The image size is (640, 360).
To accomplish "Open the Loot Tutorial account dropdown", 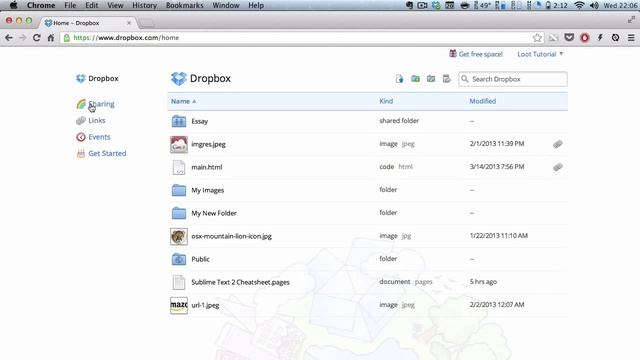I will coord(540,54).
